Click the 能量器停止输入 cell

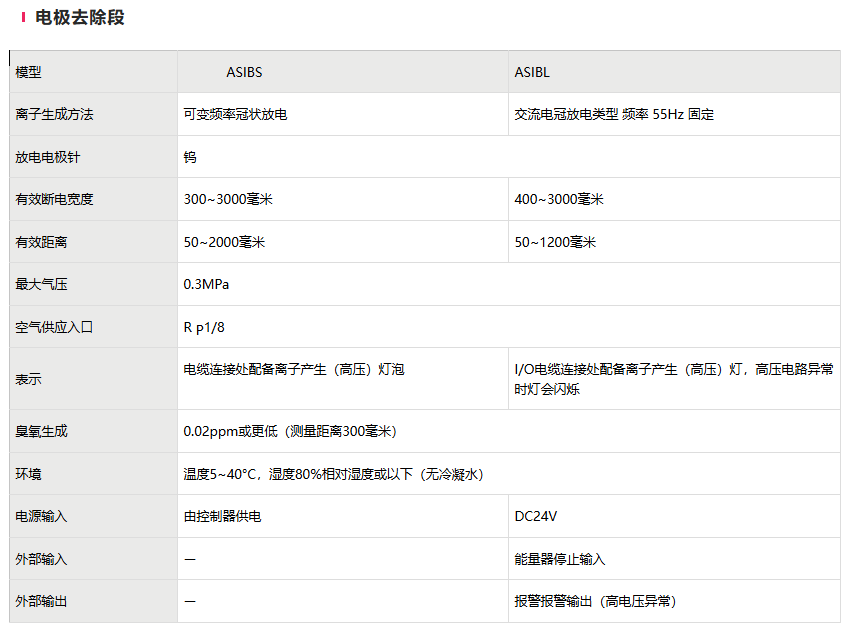[x=560, y=559]
